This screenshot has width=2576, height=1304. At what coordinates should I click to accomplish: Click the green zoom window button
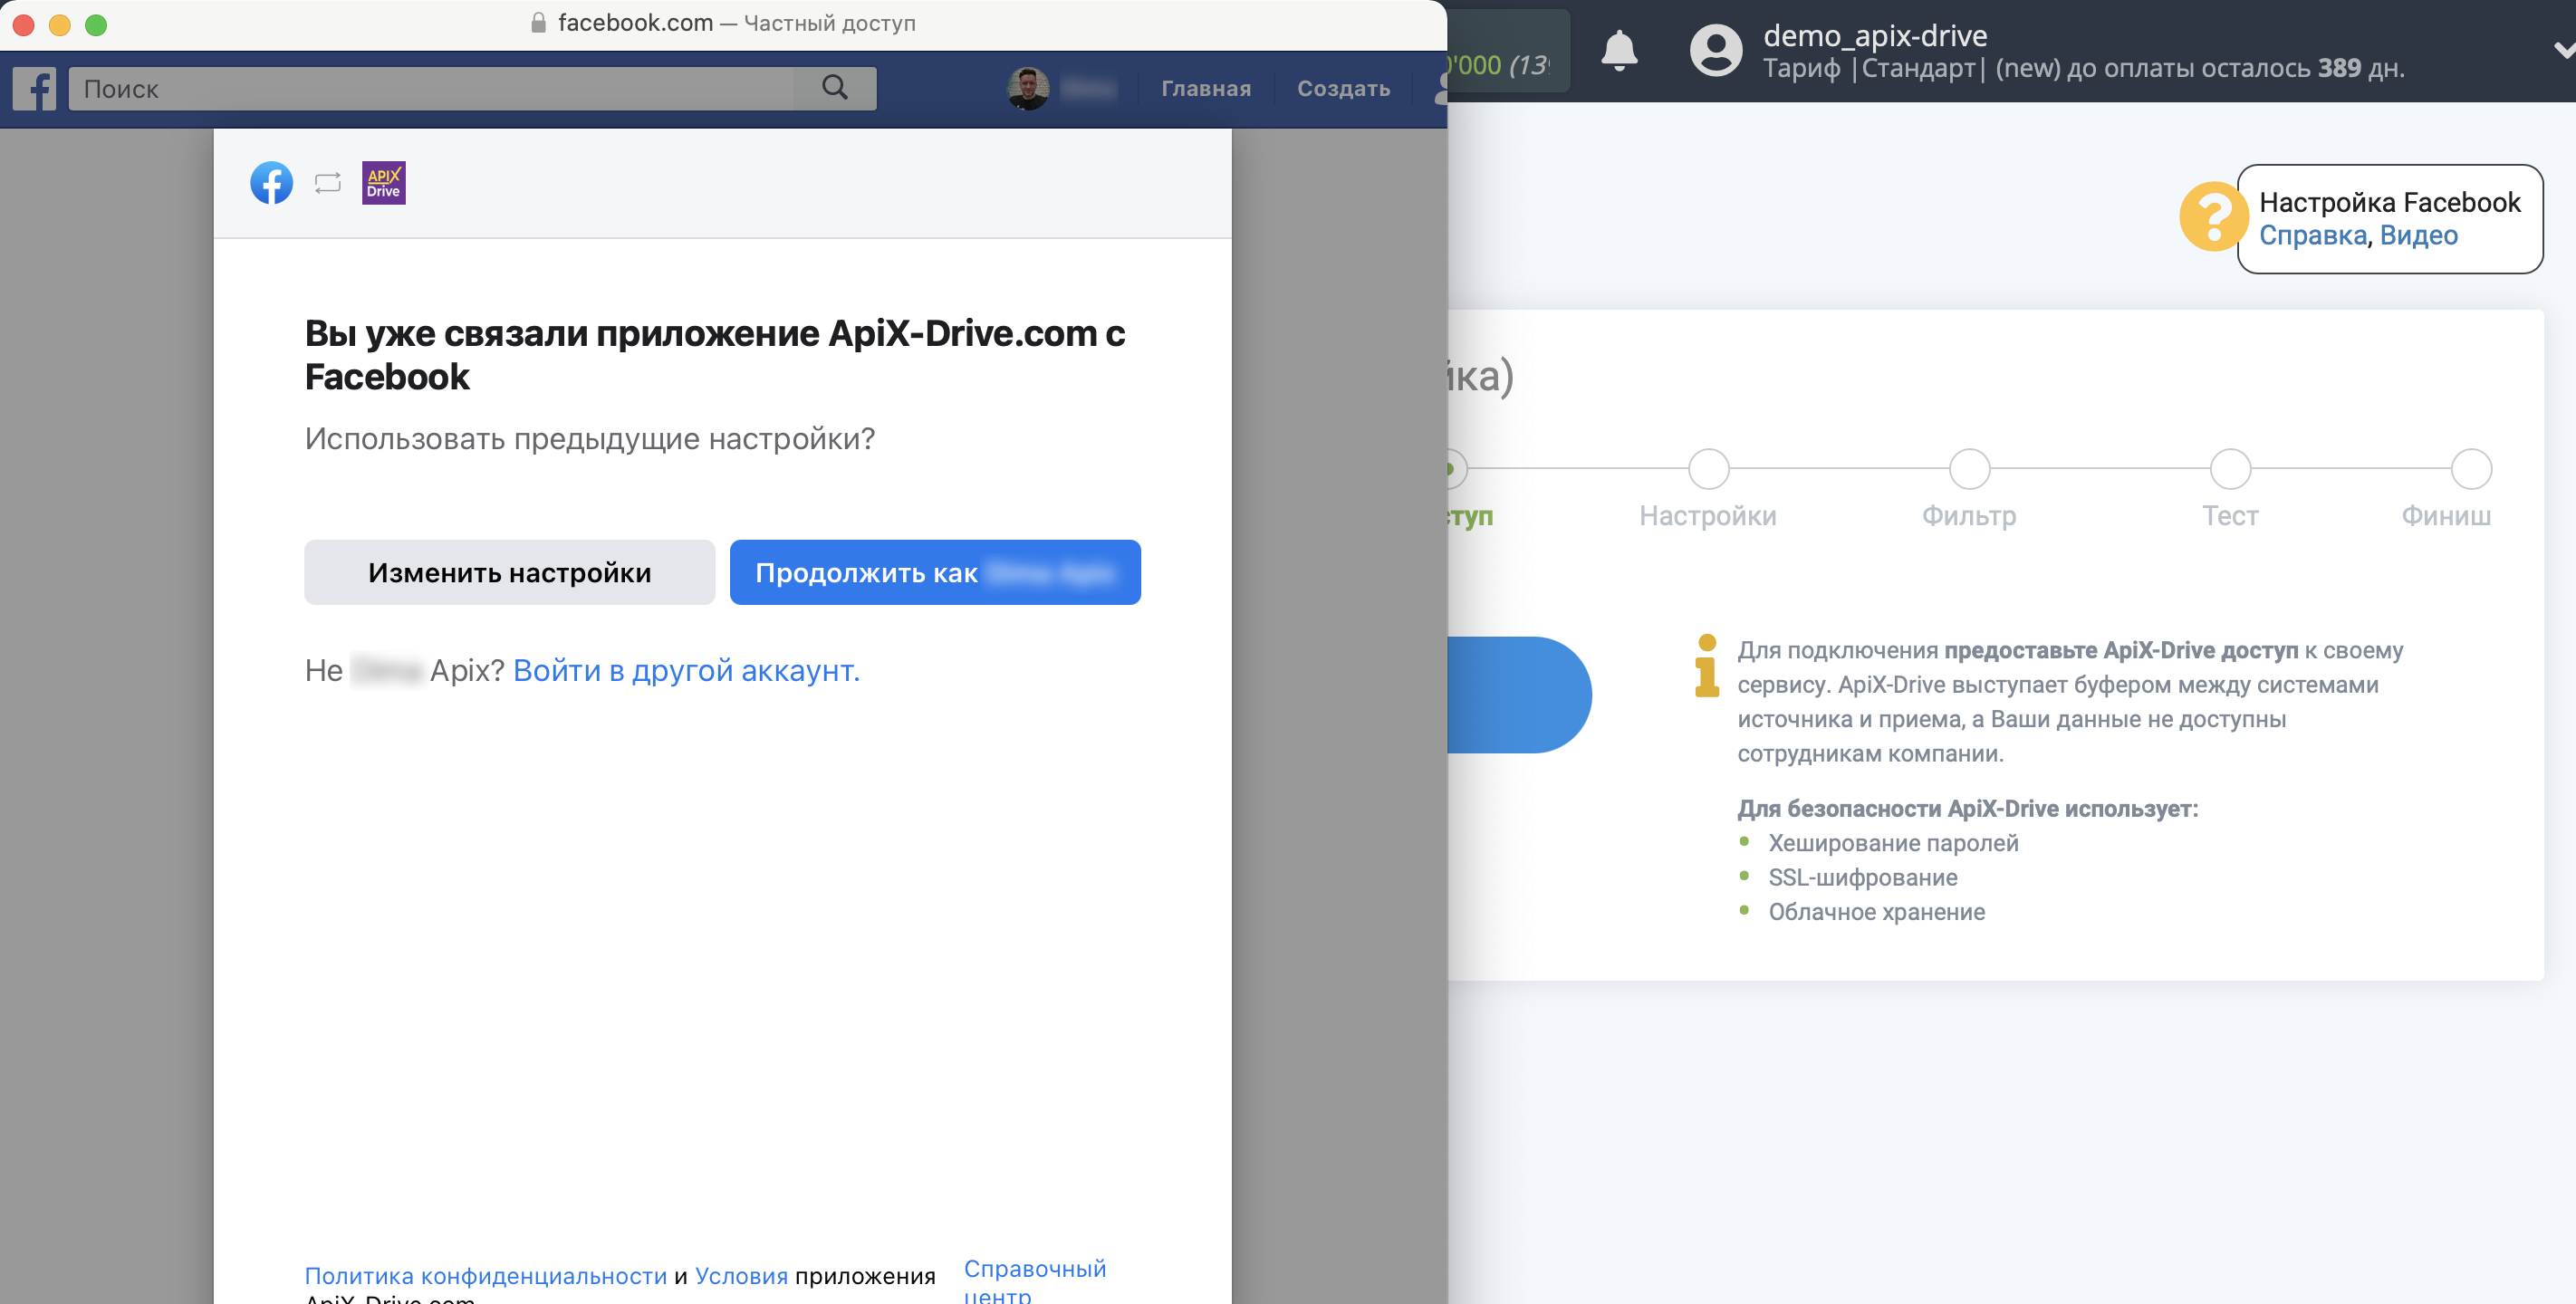pos(96,24)
